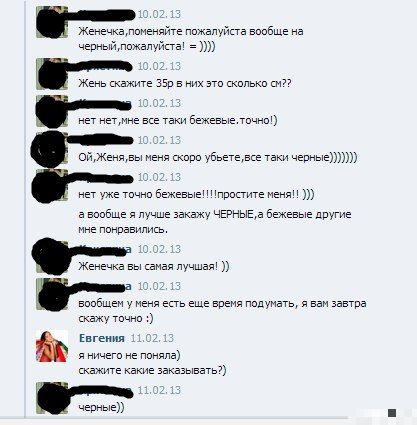Screen dimensions: 417x425
Task: Open the blacked-out avatar beside the final 'черные))' reply
Action: (52, 398)
